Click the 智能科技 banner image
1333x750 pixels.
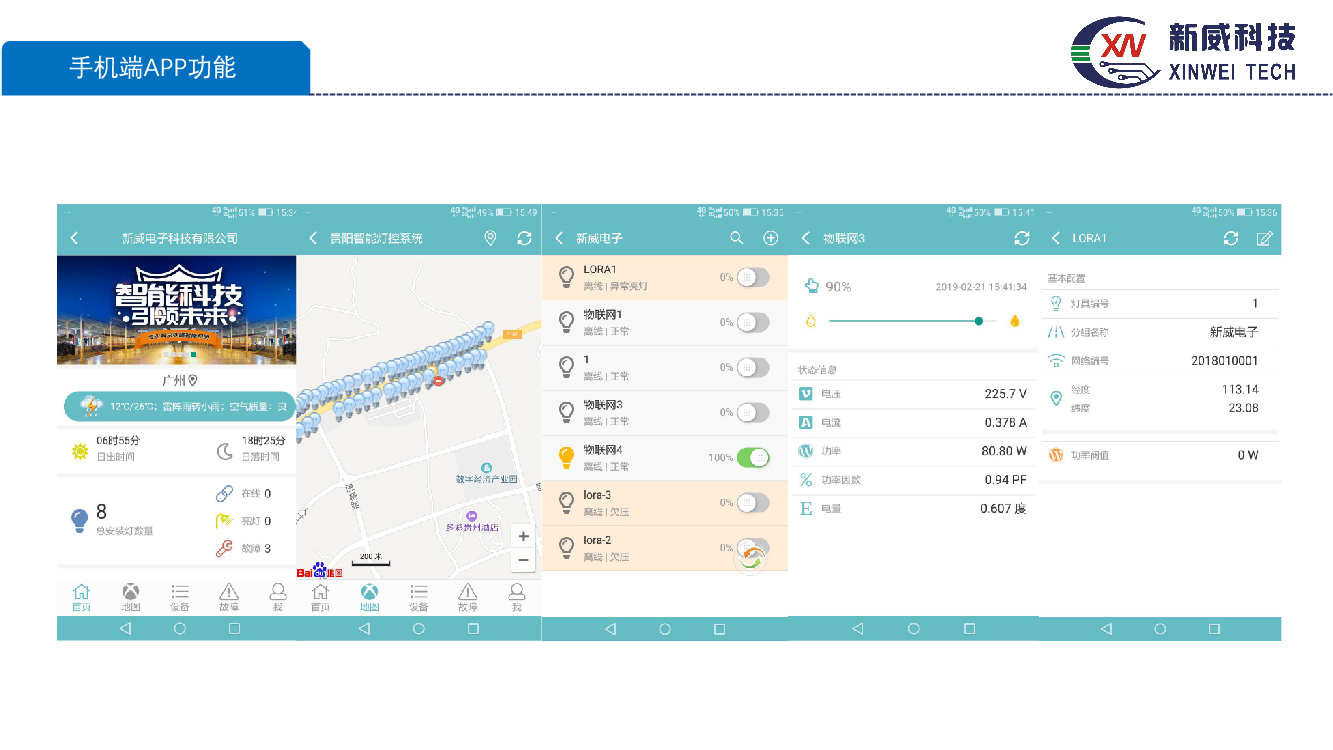(x=177, y=310)
